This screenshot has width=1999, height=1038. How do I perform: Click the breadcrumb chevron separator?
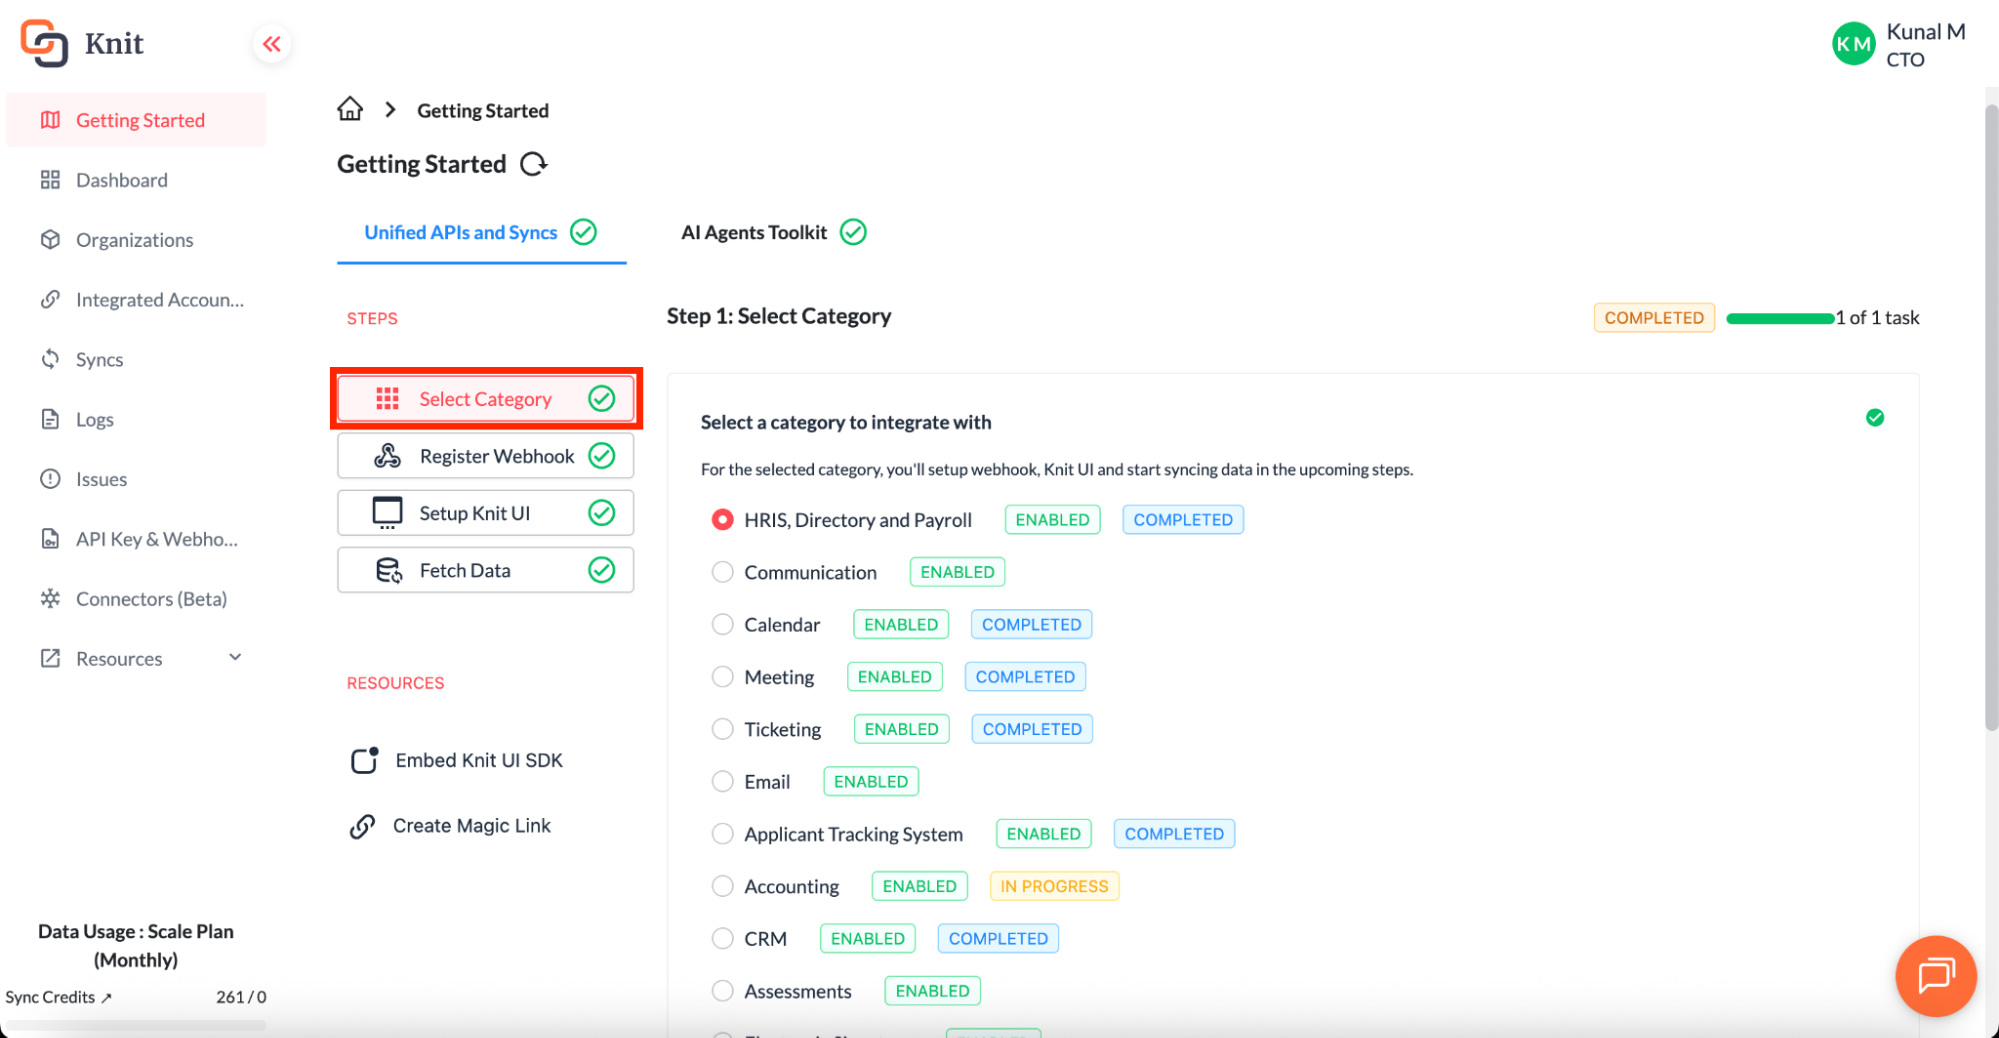pyautogui.click(x=390, y=110)
